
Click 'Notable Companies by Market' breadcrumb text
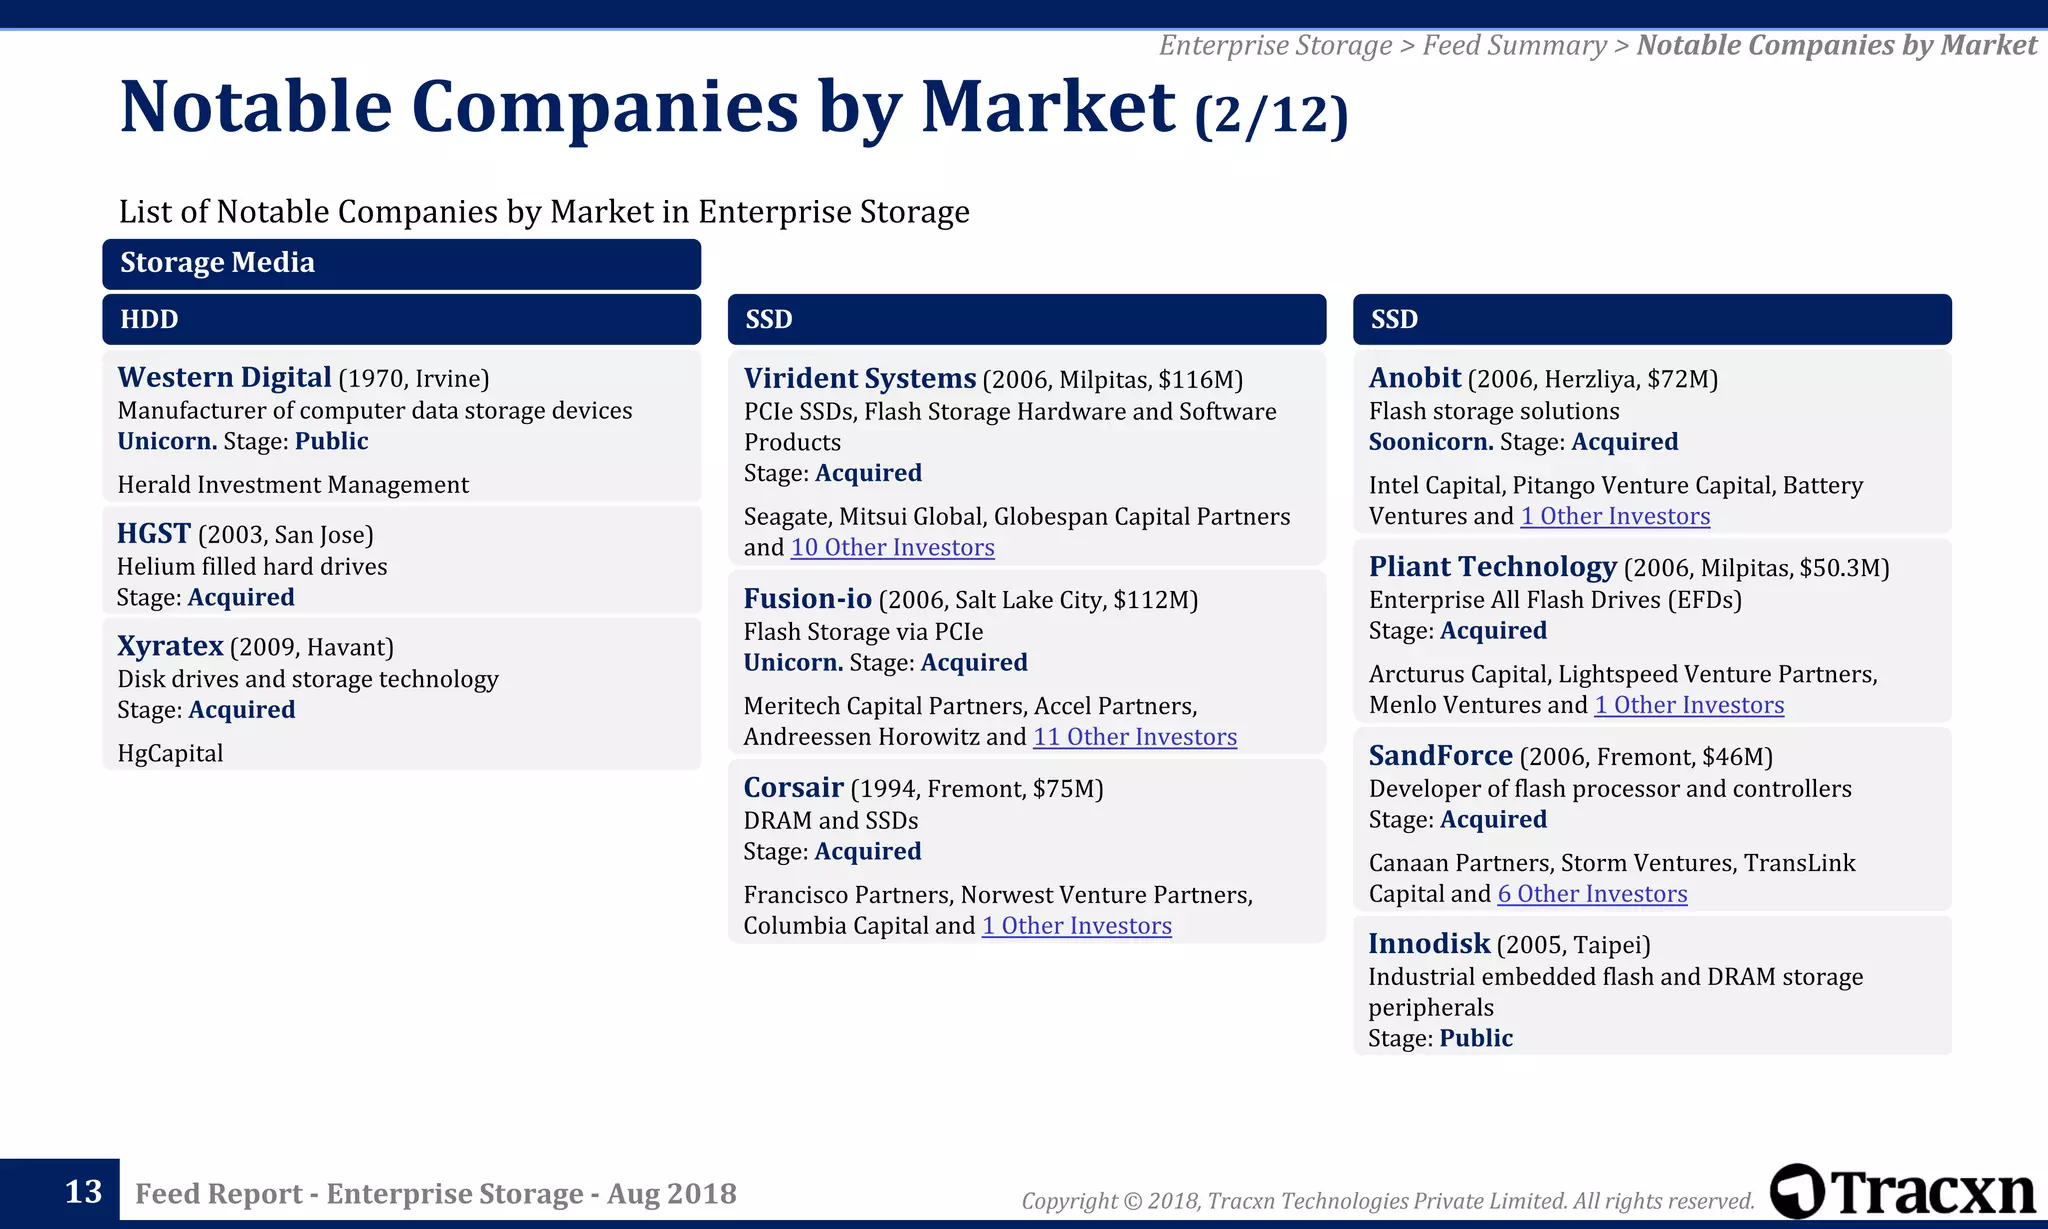click(x=1836, y=46)
